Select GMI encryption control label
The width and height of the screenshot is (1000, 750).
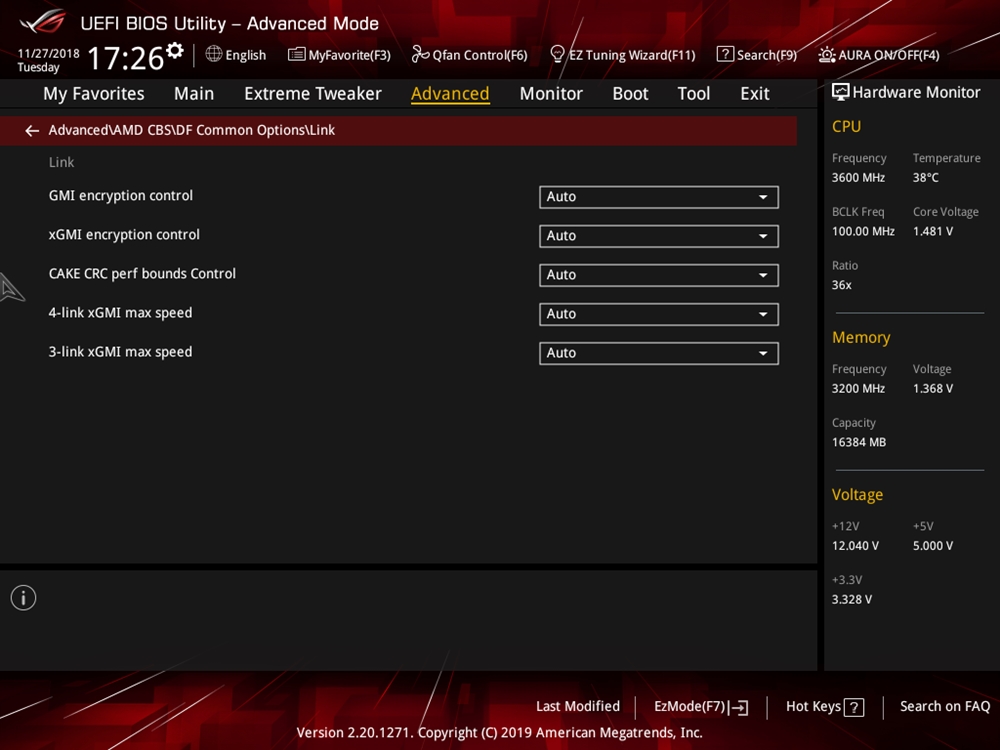pos(121,196)
